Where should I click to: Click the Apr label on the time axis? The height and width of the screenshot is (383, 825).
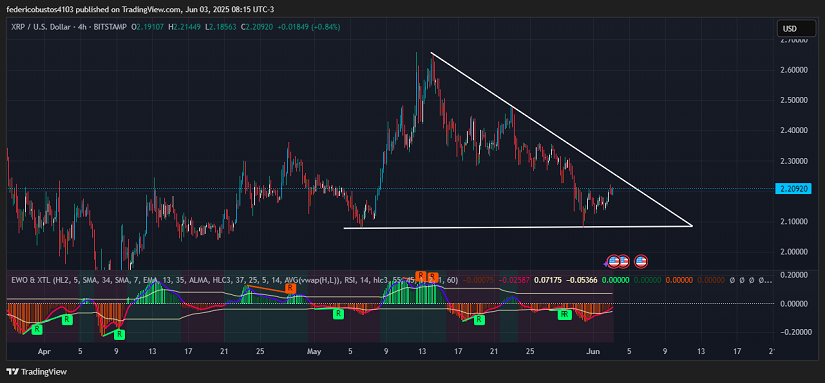pyautogui.click(x=45, y=350)
